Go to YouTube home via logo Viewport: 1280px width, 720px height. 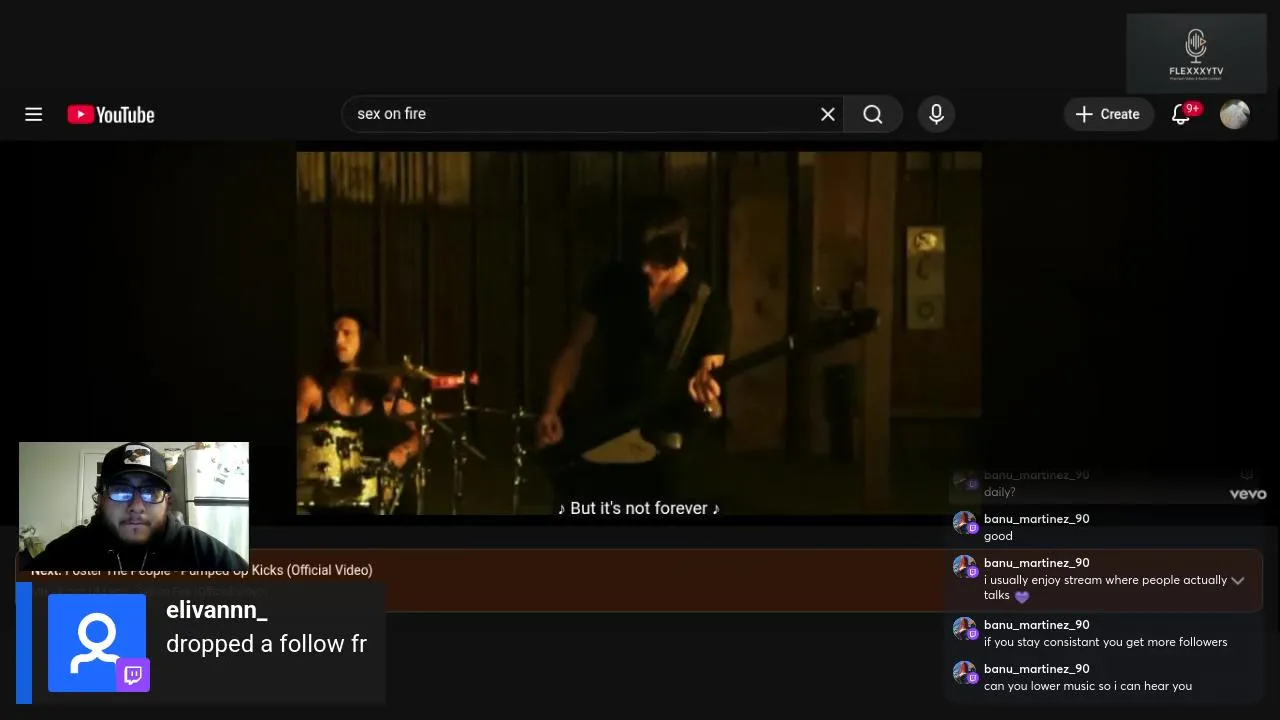111,115
